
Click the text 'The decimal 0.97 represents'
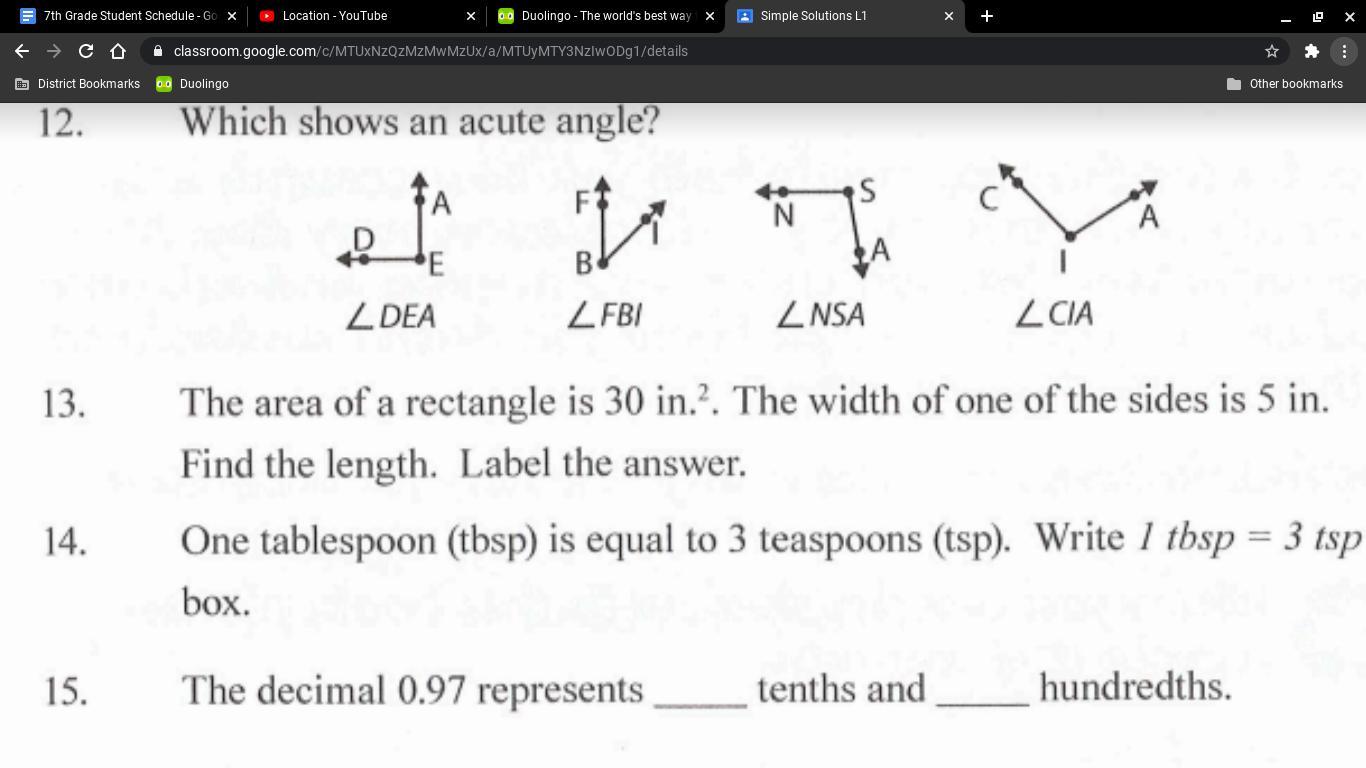tap(412, 690)
